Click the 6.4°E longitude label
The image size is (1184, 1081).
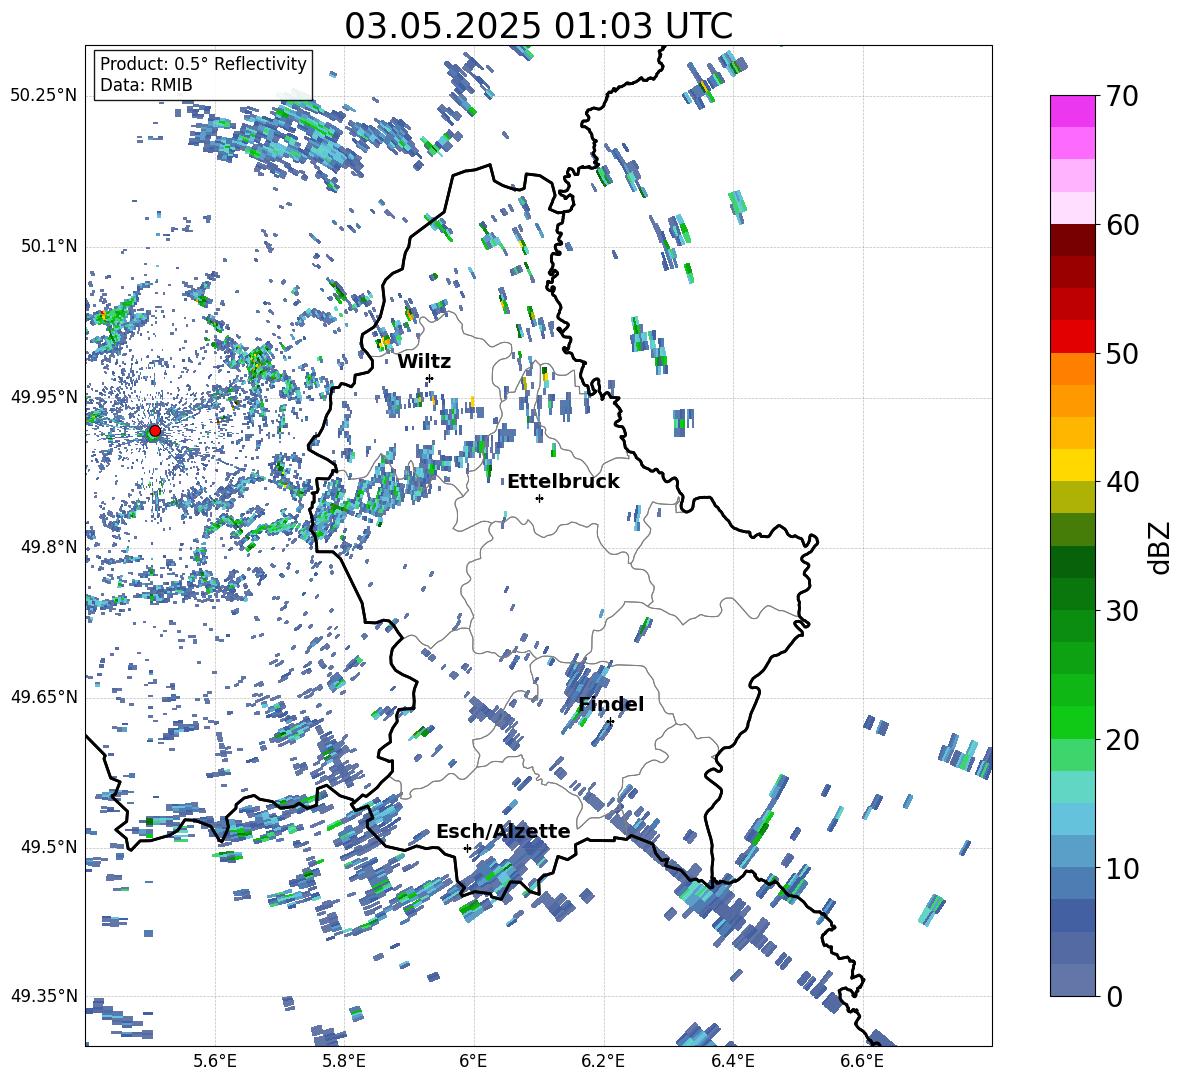(732, 1061)
